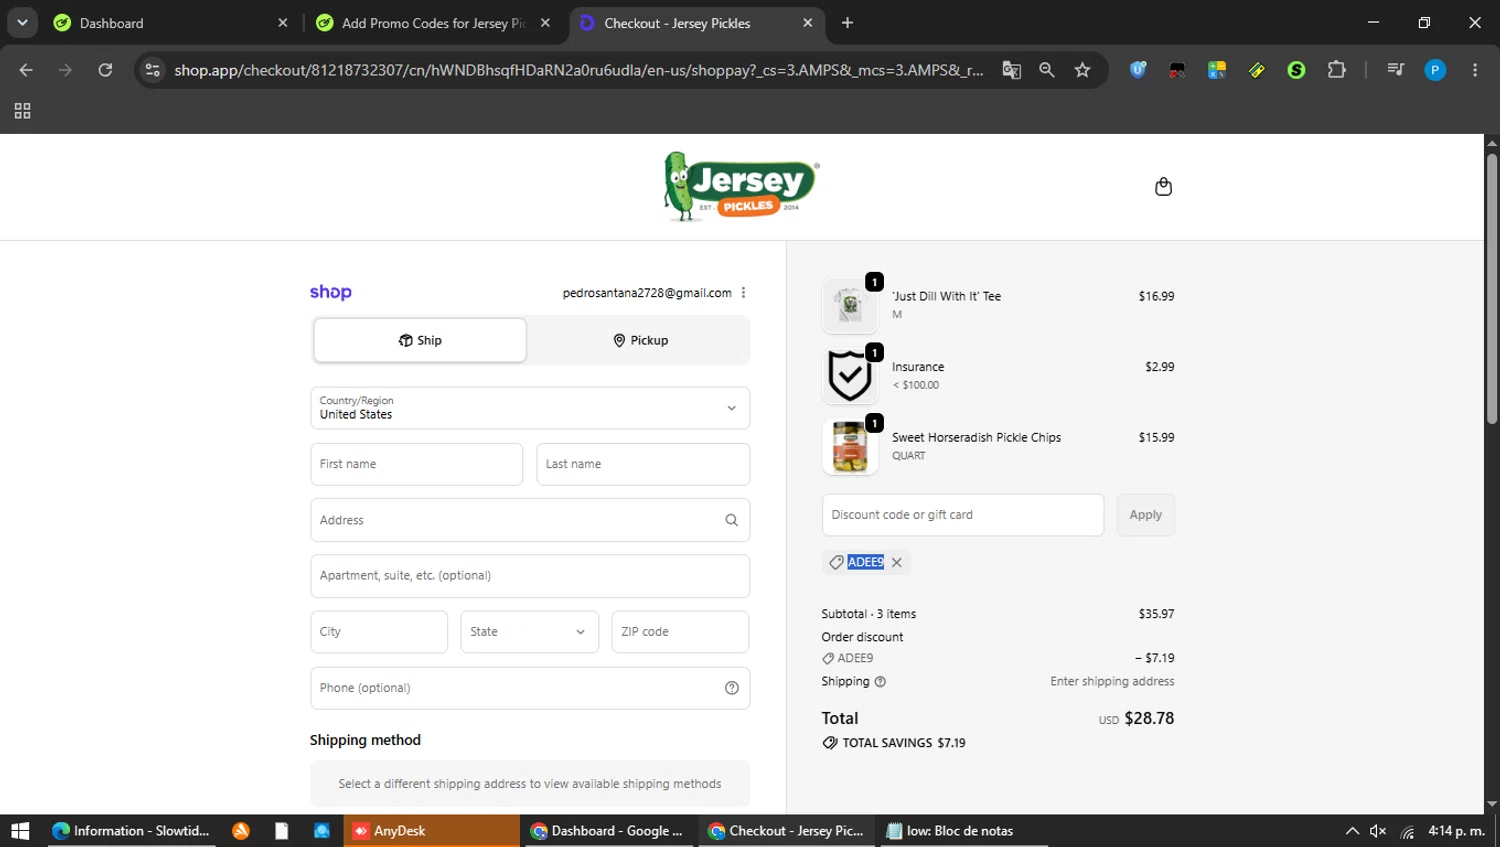Open the Extensions puzzle icon
The height and width of the screenshot is (847, 1500).
[1336, 70]
